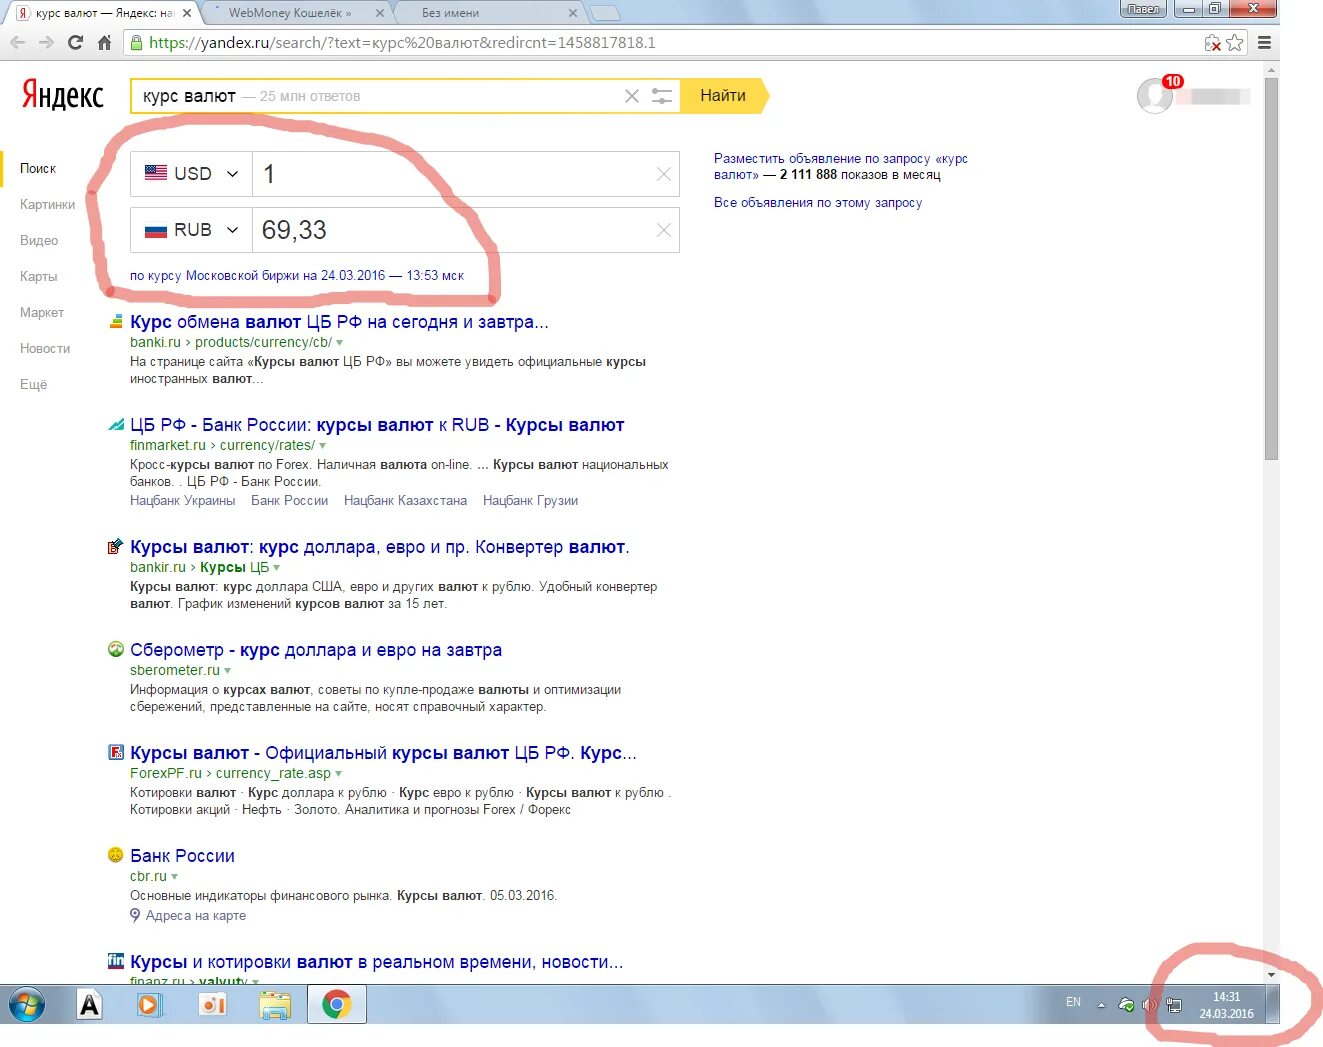Screen dimensions: 1323x1047
Task: Expand cbr.ru result options arrow
Action: coord(174,877)
